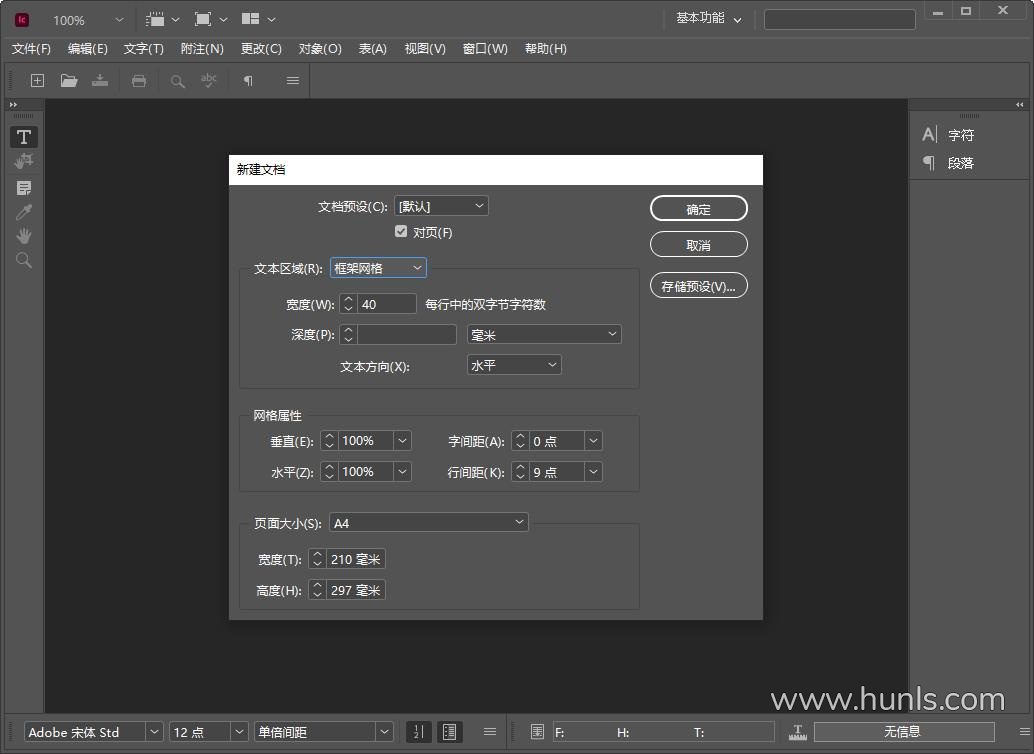Click the new document toolbar icon

click(x=38, y=80)
